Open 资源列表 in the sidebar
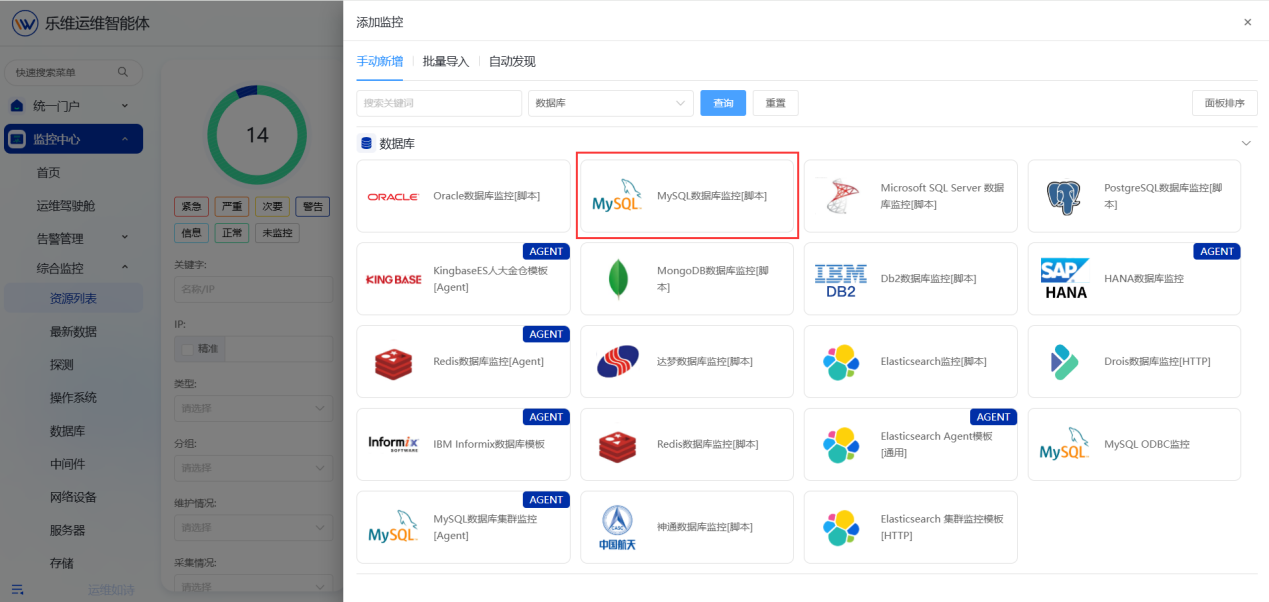The image size is (1269, 602). [73, 298]
